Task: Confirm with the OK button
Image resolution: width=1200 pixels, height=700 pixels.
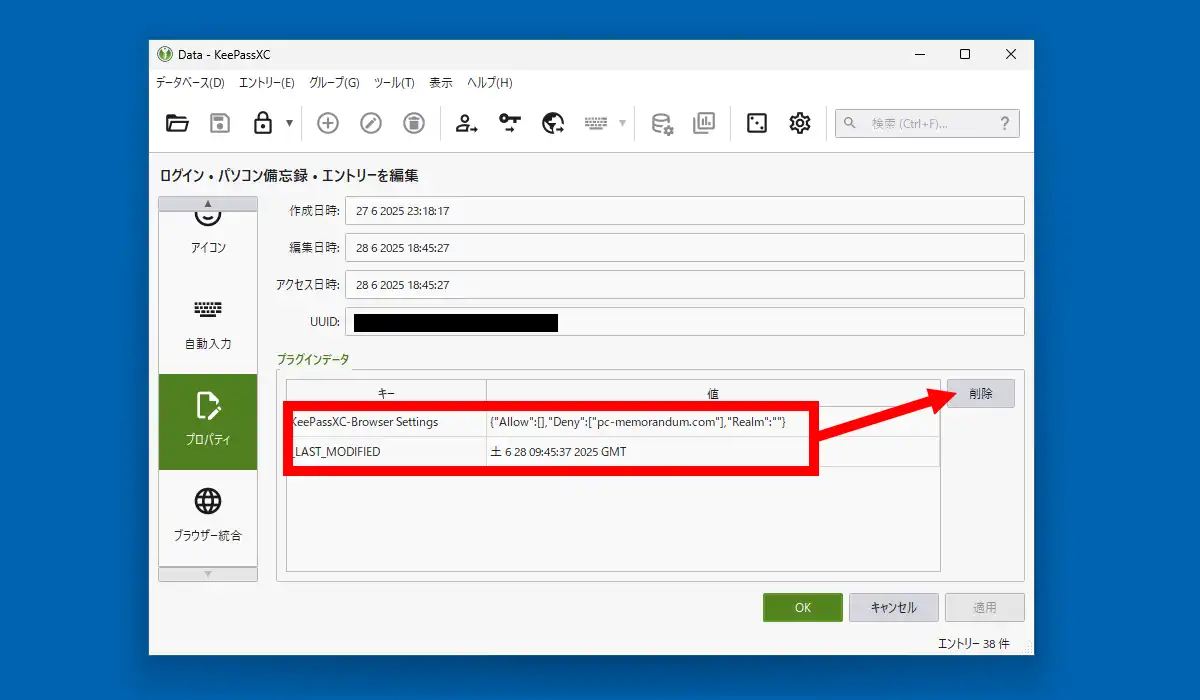Action: point(803,607)
